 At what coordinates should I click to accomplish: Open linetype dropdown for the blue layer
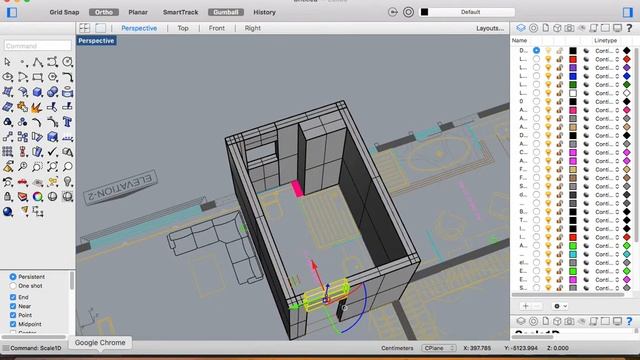click(x=607, y=76)
